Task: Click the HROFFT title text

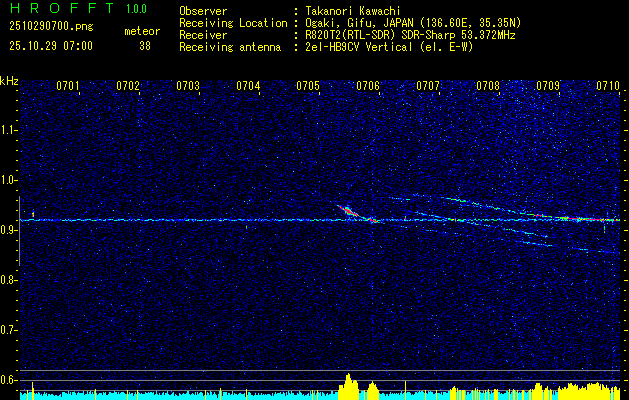Action: 62,8
